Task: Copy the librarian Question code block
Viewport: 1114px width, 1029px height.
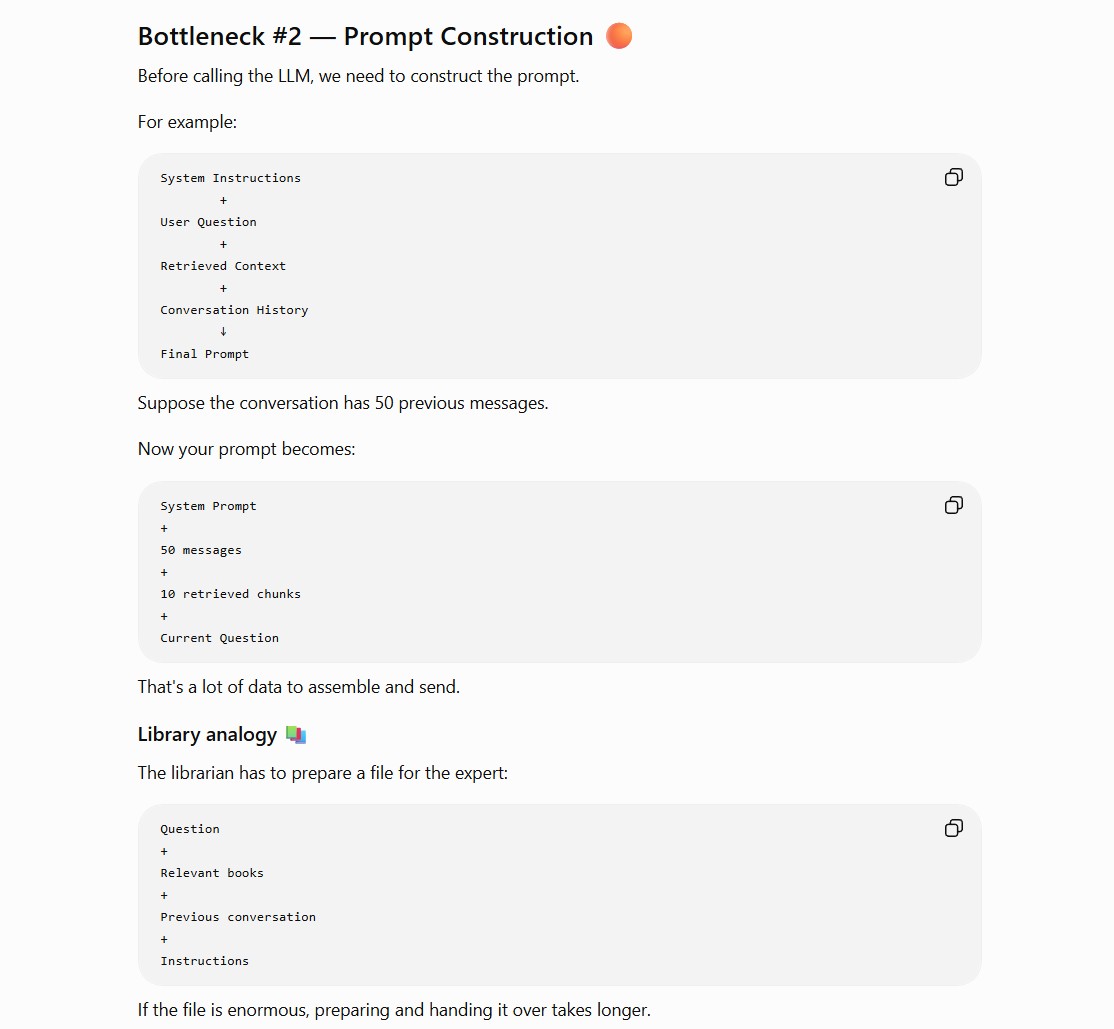Action: click(953, 828)
